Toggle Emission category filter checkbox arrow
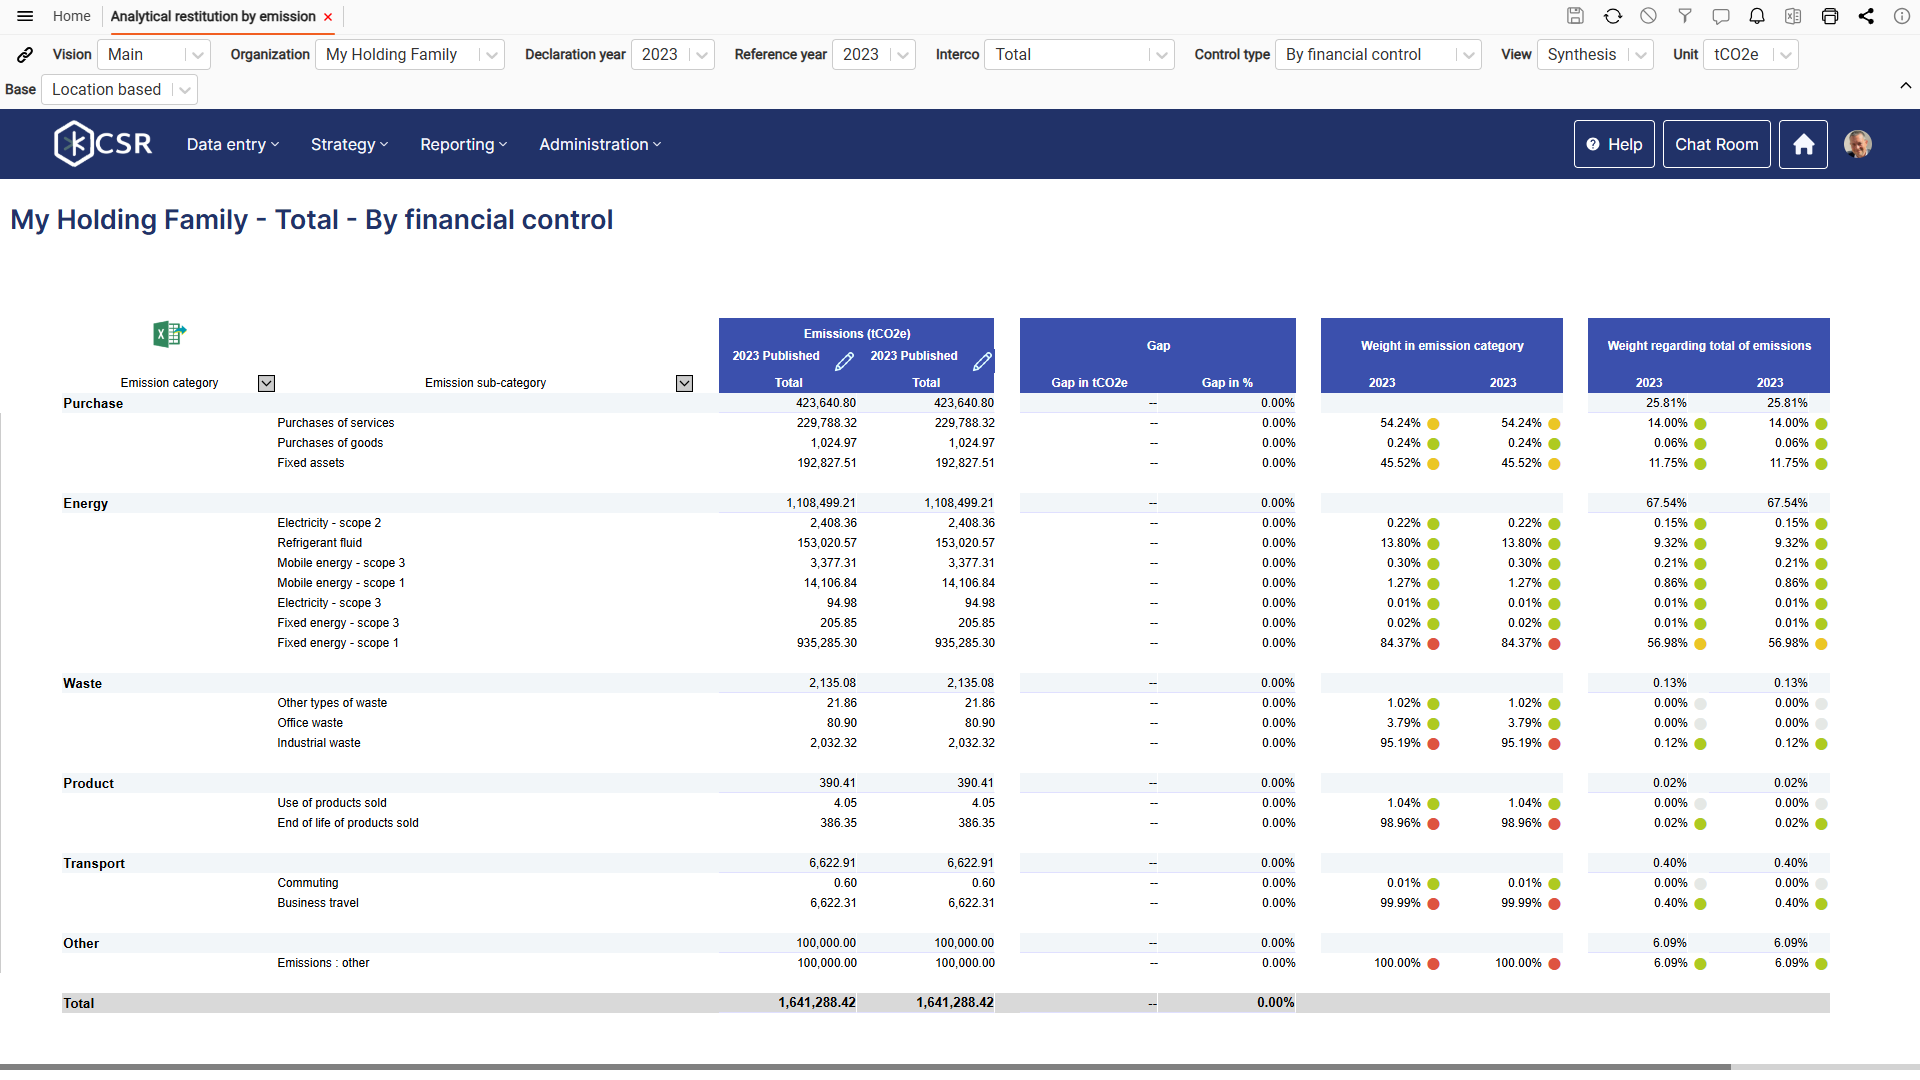This screenshot has width=1920, height=1080. pyautogui.click(x=266, y=383)
